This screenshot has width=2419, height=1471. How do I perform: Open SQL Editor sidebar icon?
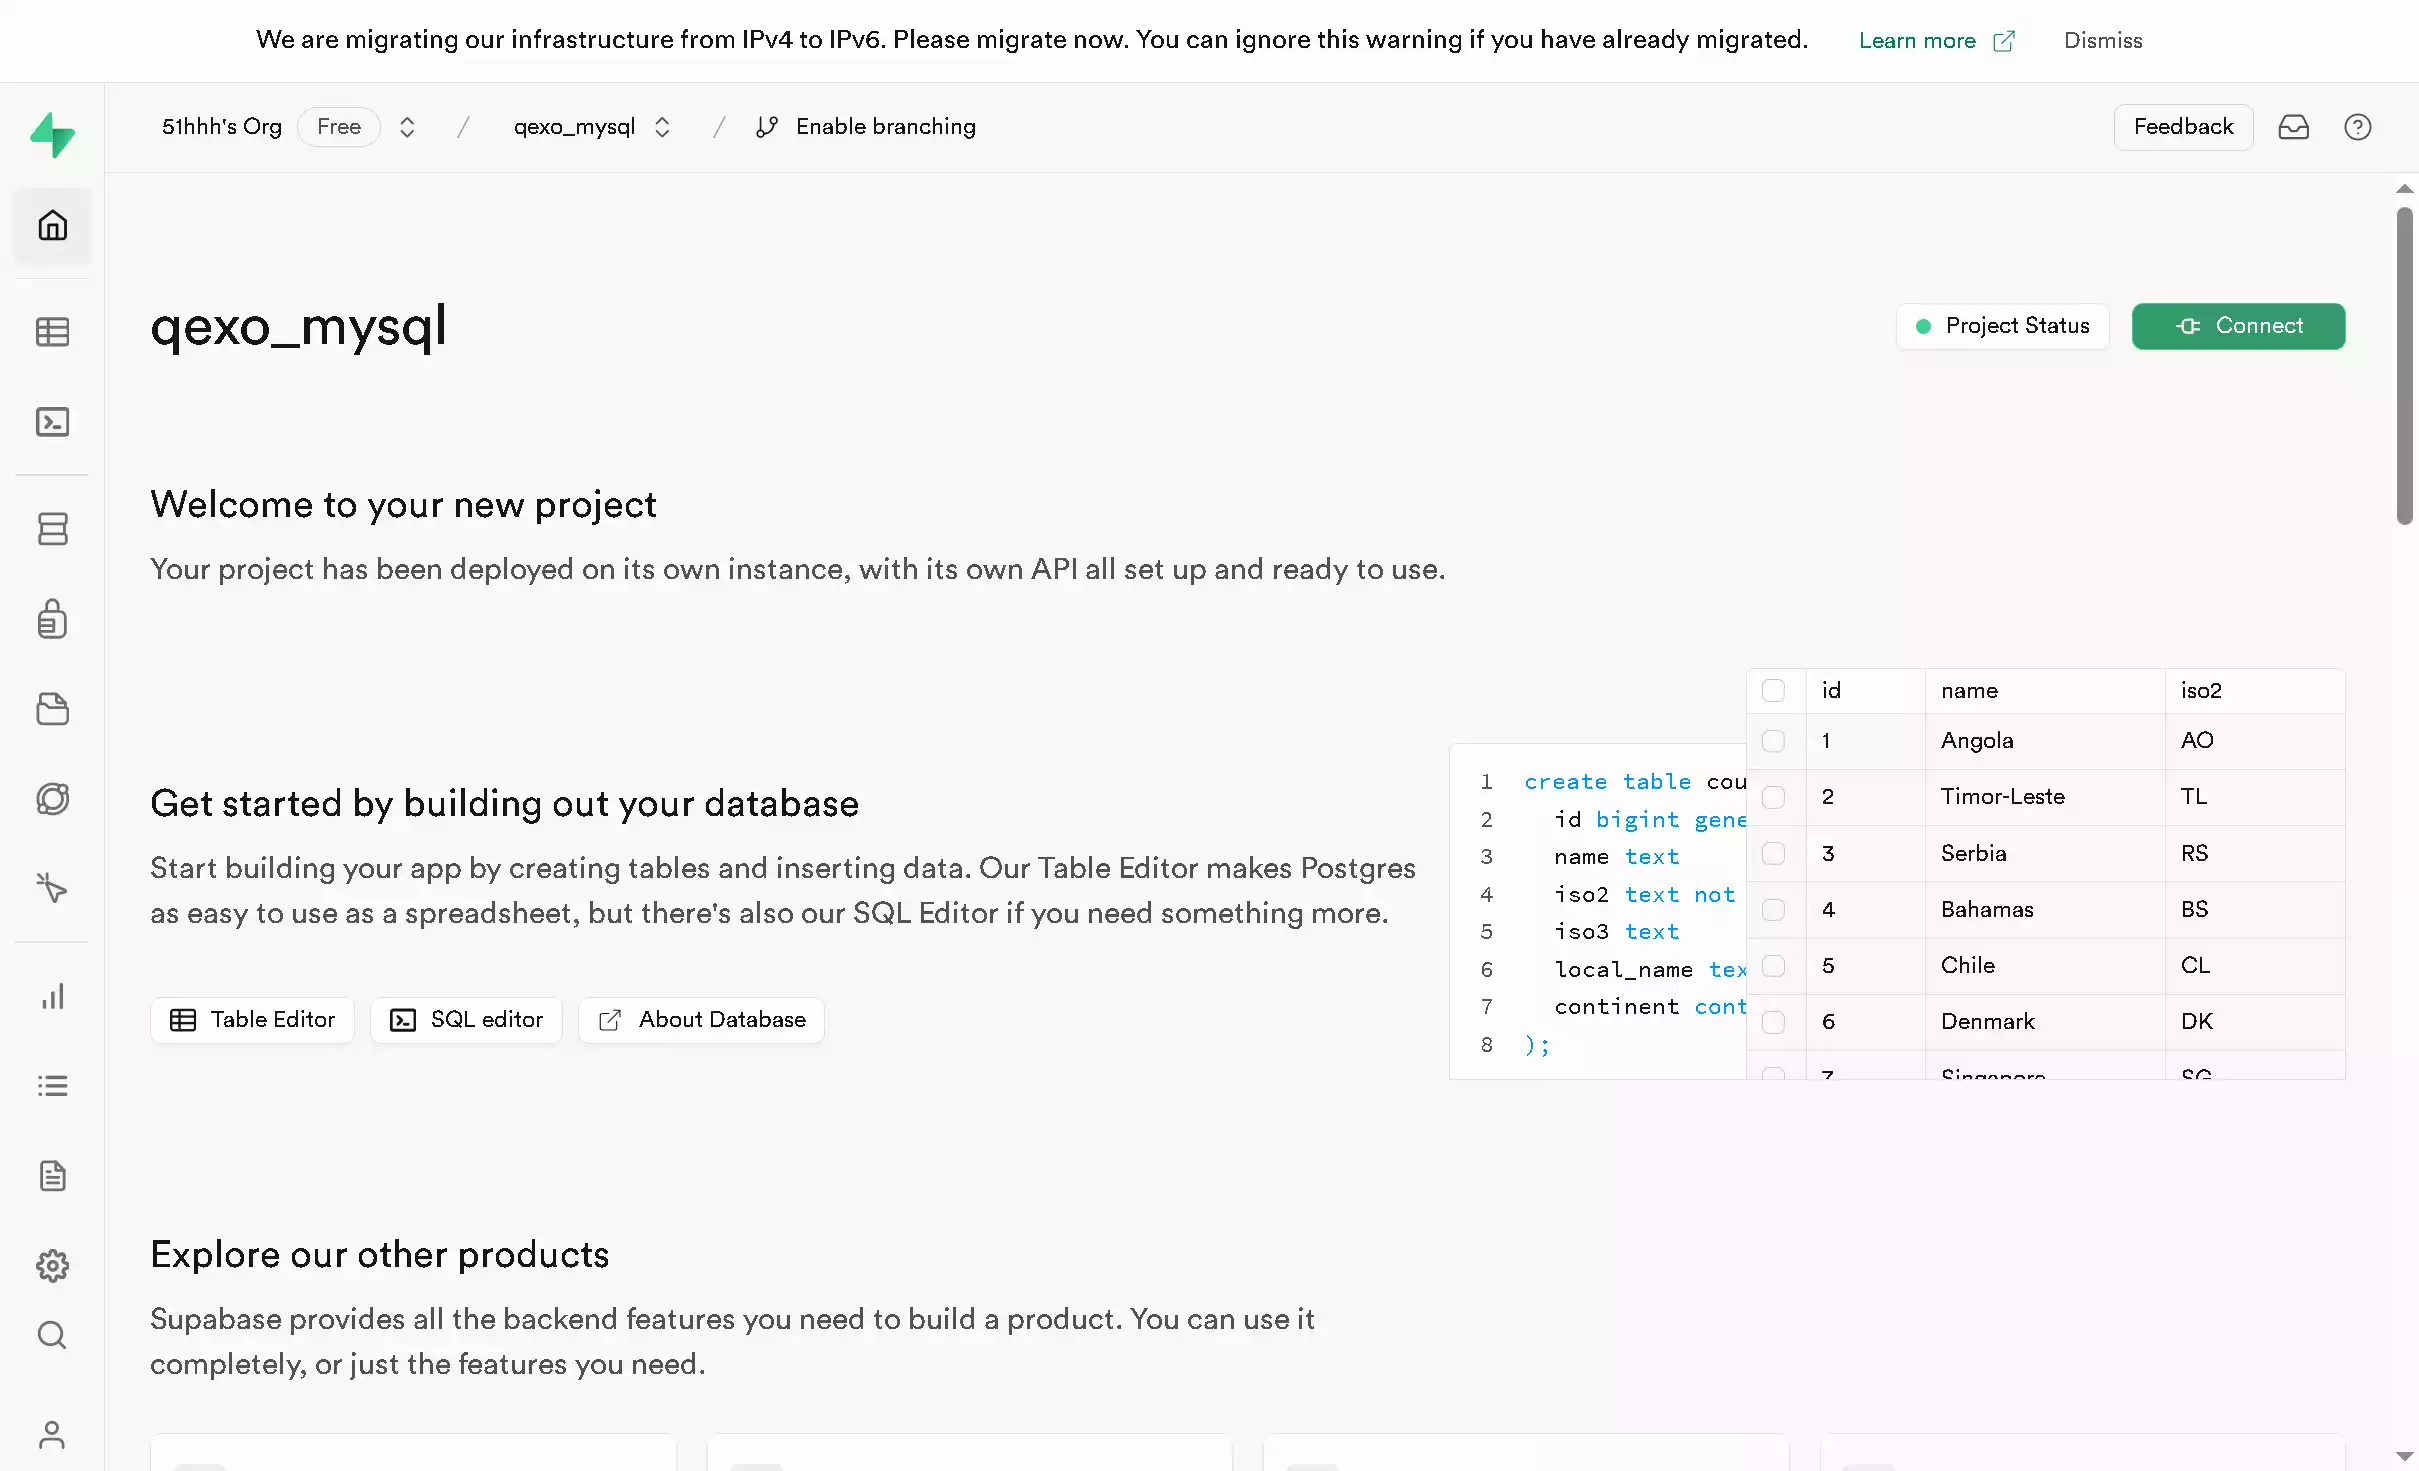point(52,422)
